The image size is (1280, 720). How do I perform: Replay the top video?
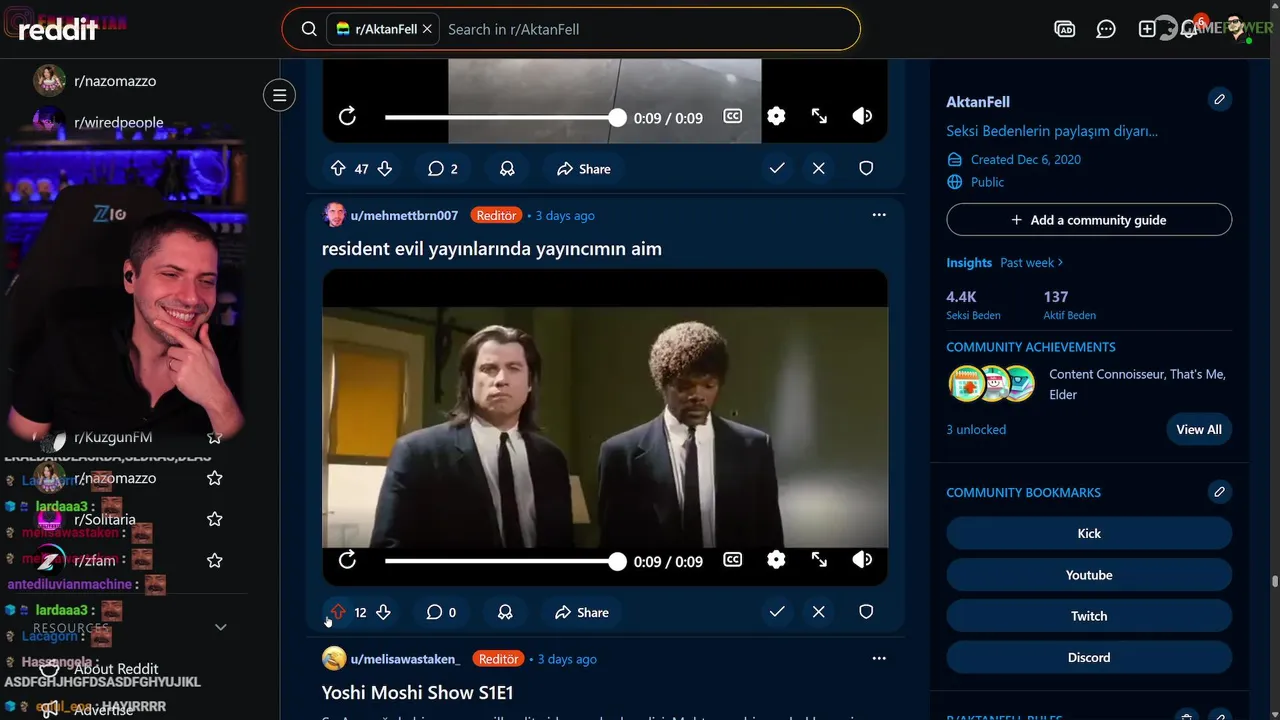click(x=347, y=117)
